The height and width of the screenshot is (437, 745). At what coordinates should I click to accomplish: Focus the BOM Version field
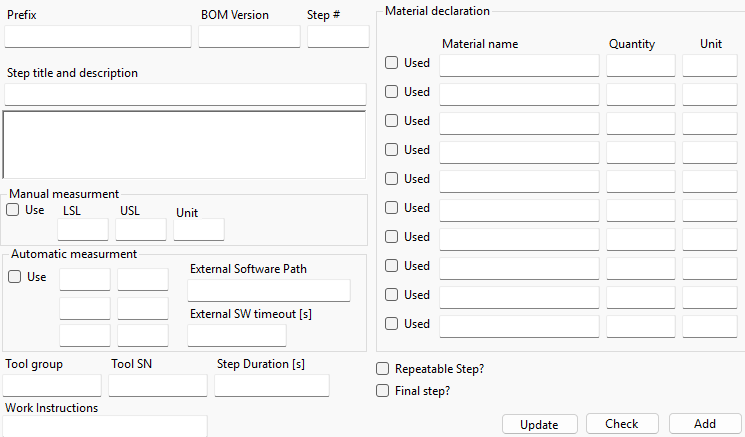click(249, 37)
